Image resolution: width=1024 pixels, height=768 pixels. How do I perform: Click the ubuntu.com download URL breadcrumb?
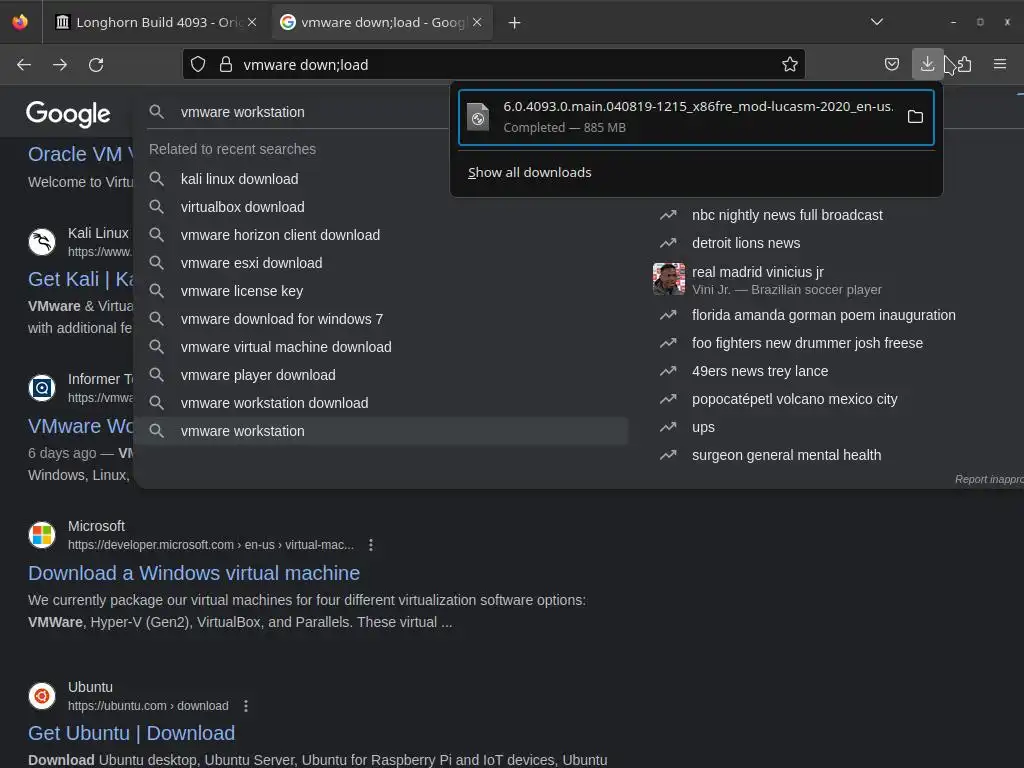coord(148,706)
